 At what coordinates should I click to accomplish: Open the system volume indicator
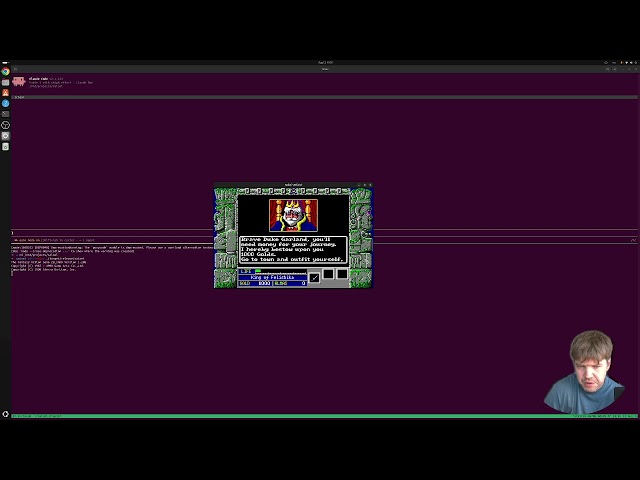coord(631,62)
